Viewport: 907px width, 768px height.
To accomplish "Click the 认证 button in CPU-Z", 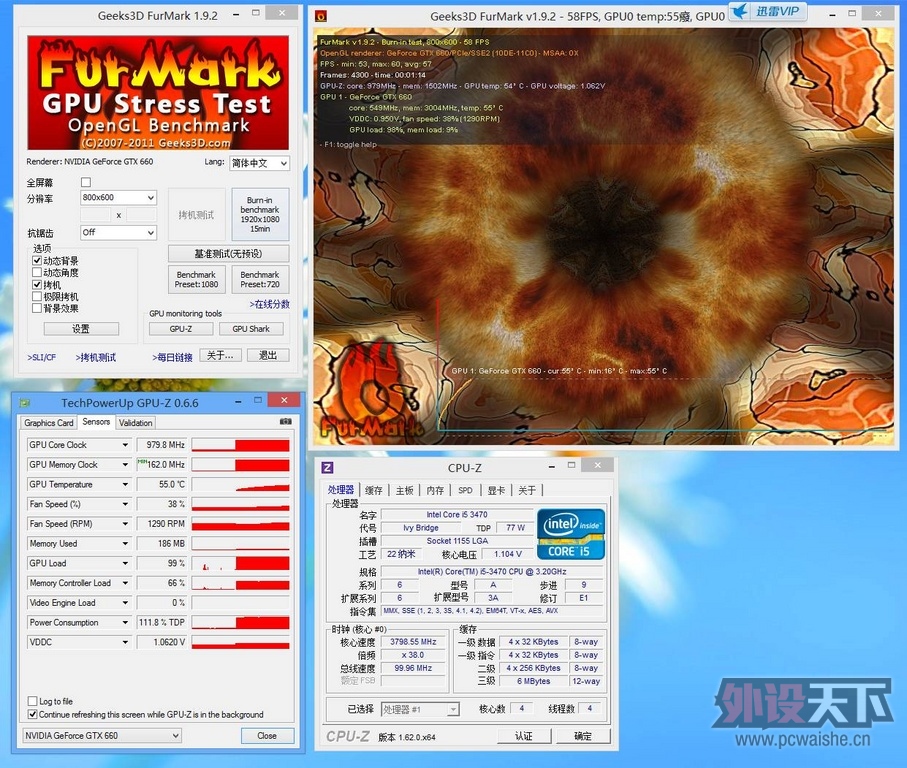I will coord(524,736).
